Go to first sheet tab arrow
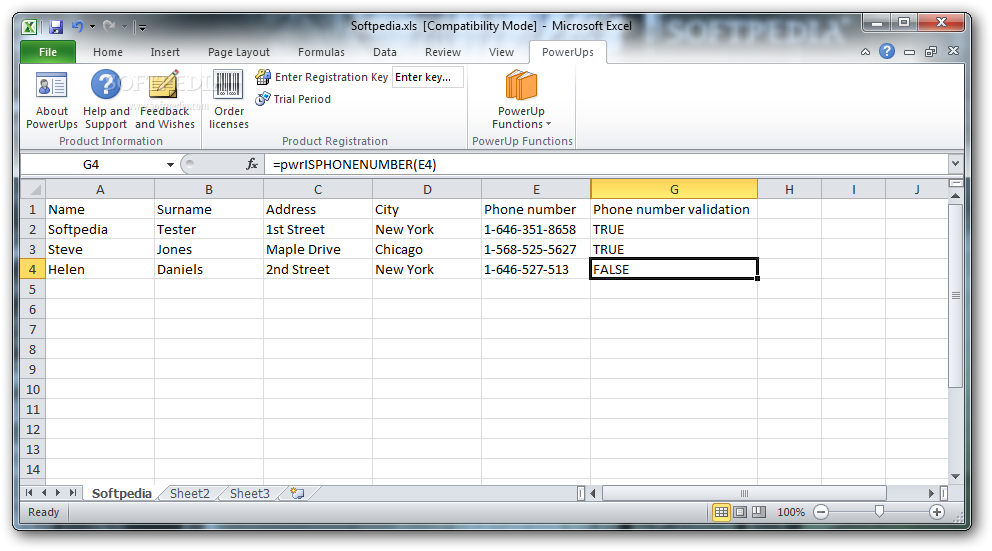The height and width of the screenshot is (551, 992). pyautogui.click(x=29, y=492)
